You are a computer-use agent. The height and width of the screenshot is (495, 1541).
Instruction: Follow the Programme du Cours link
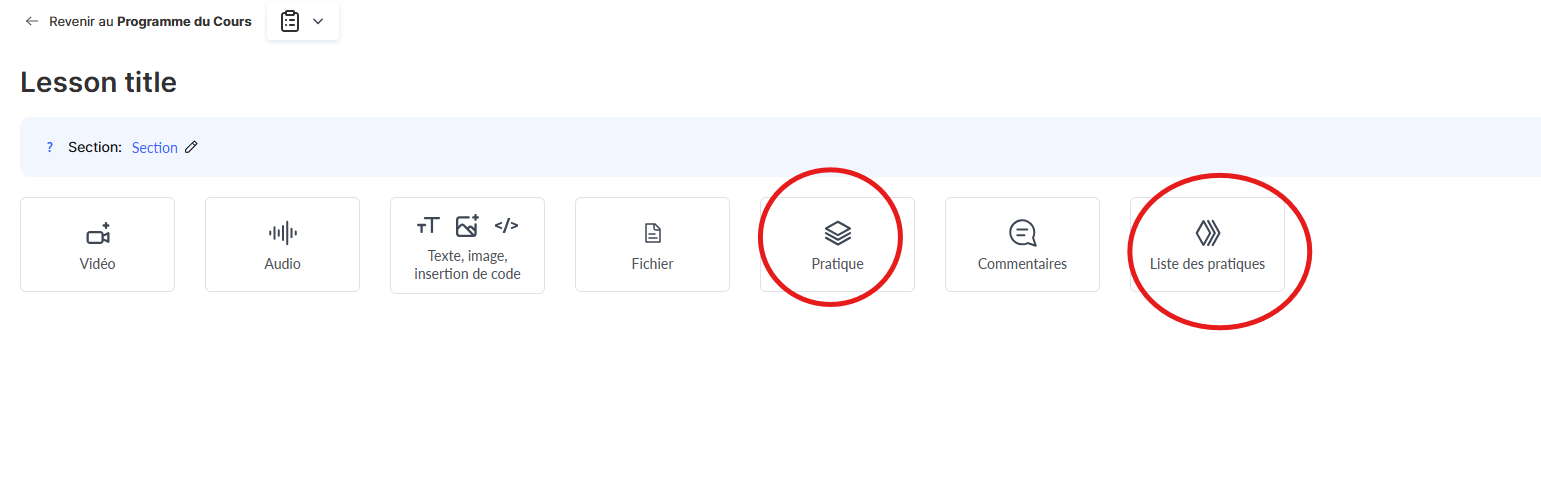pyautogui.click(x=184, y=21)
